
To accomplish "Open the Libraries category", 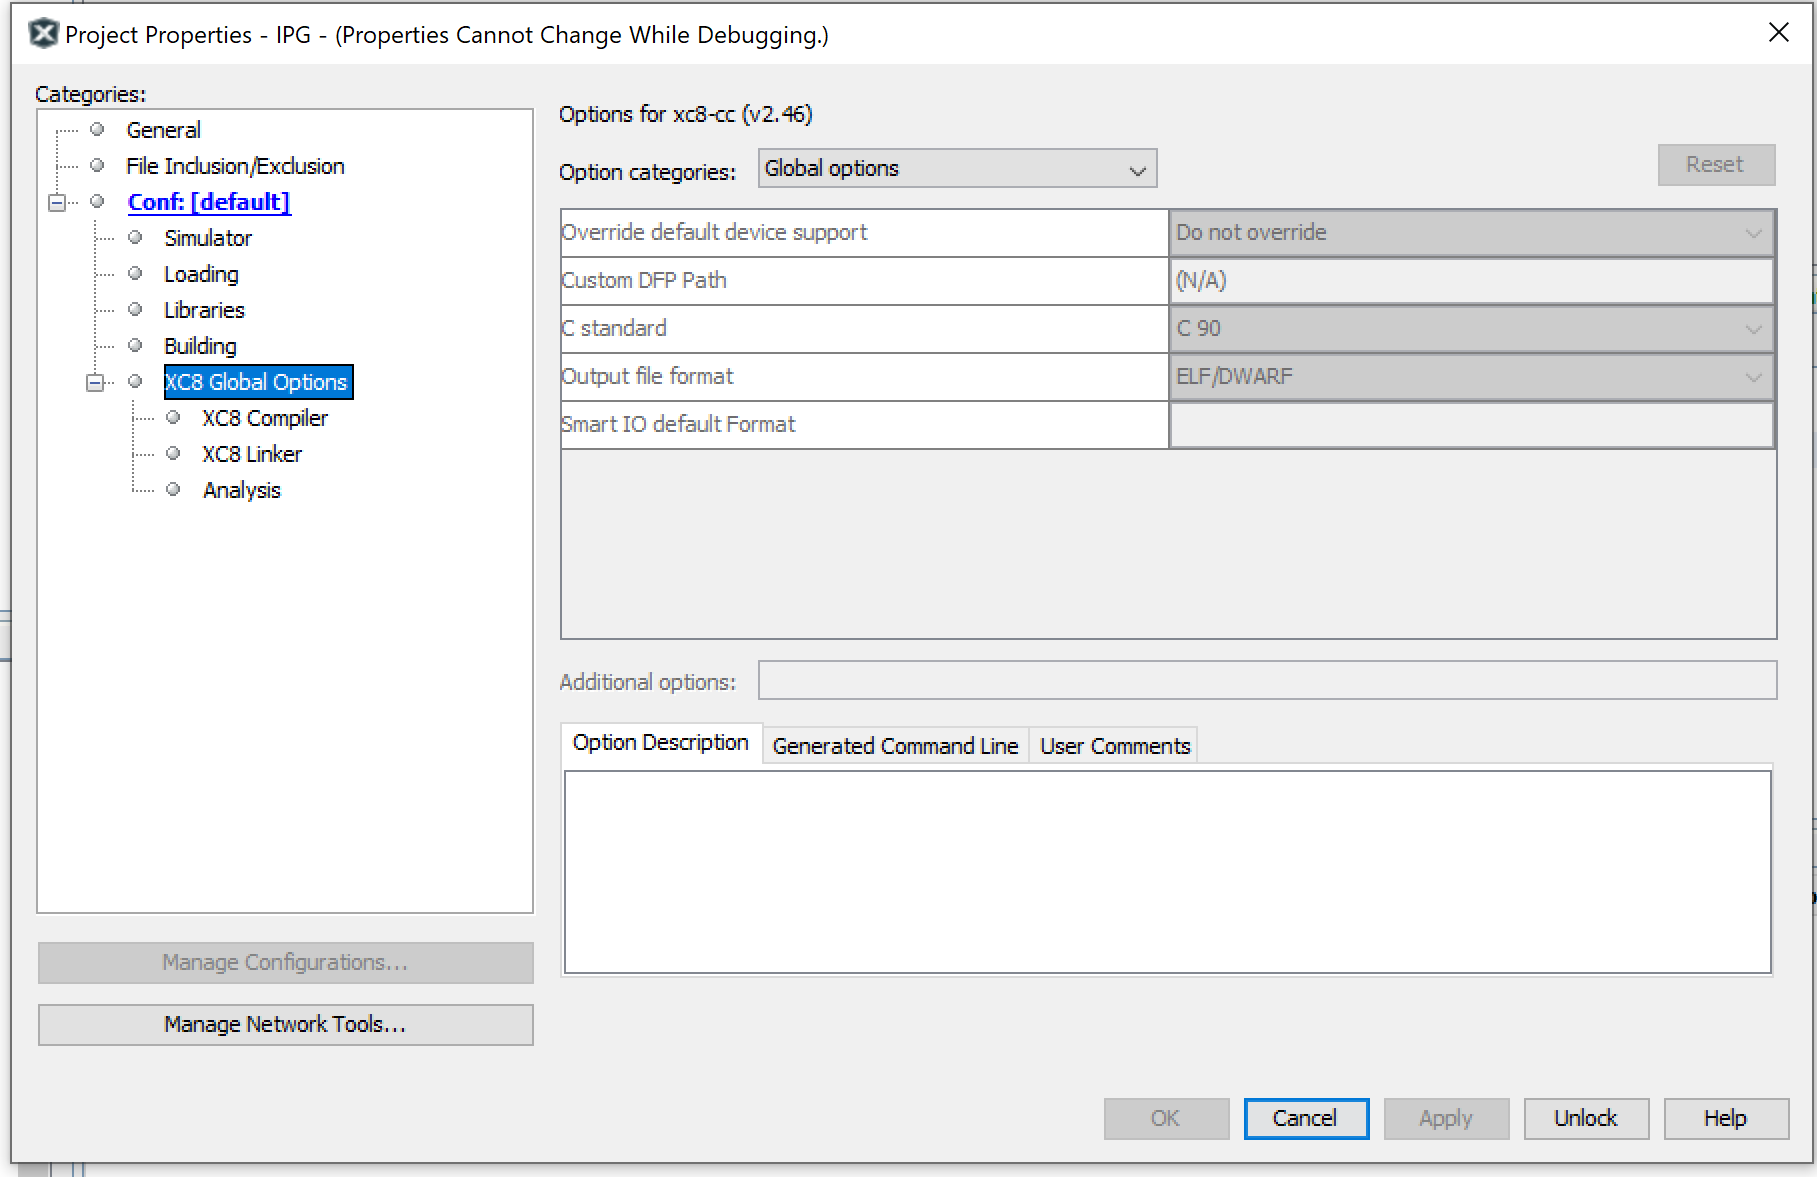I will [x=204, y=310].
